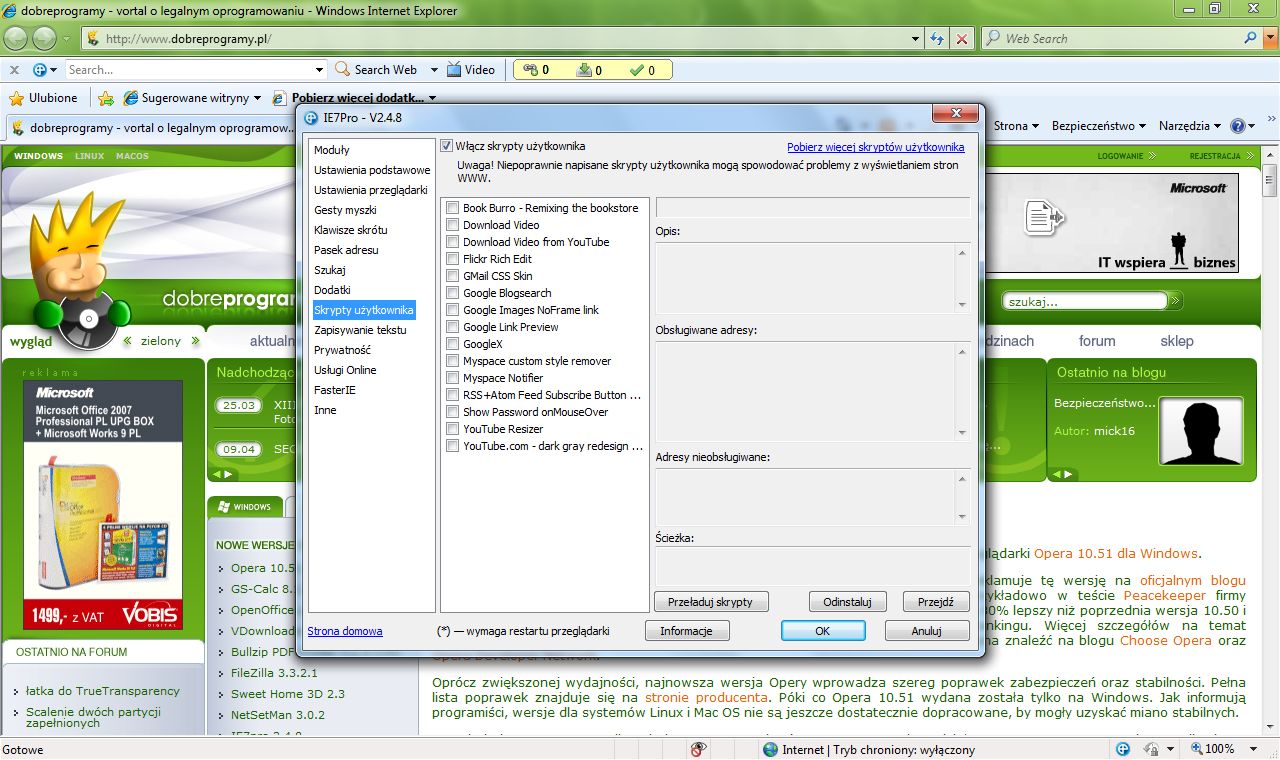Screen dimensions: 1280x760
Task: Click the privacy eye icon in status bar
Action: pyautogui.click(x=698, y=749)
